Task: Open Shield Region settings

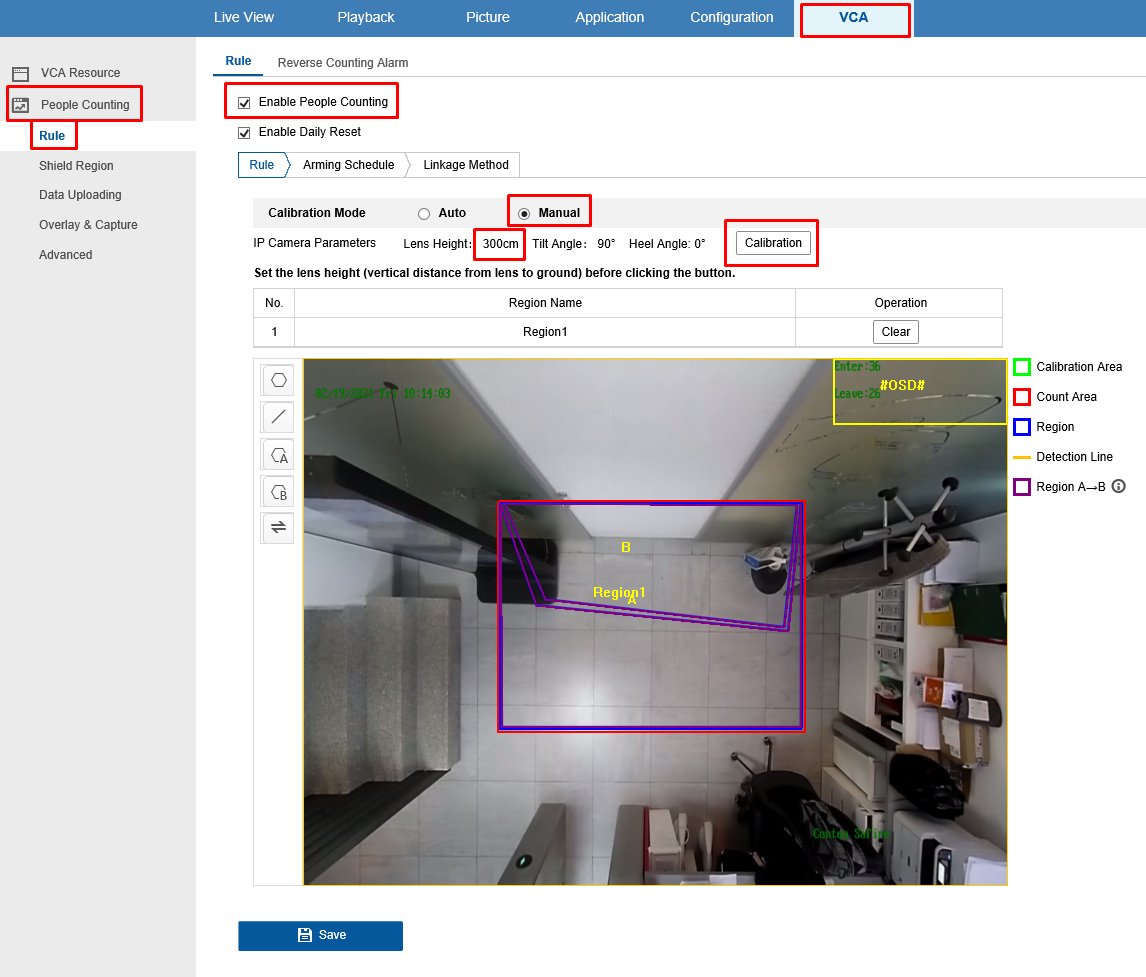Action: pyautogui.click(x=76, y=166)
